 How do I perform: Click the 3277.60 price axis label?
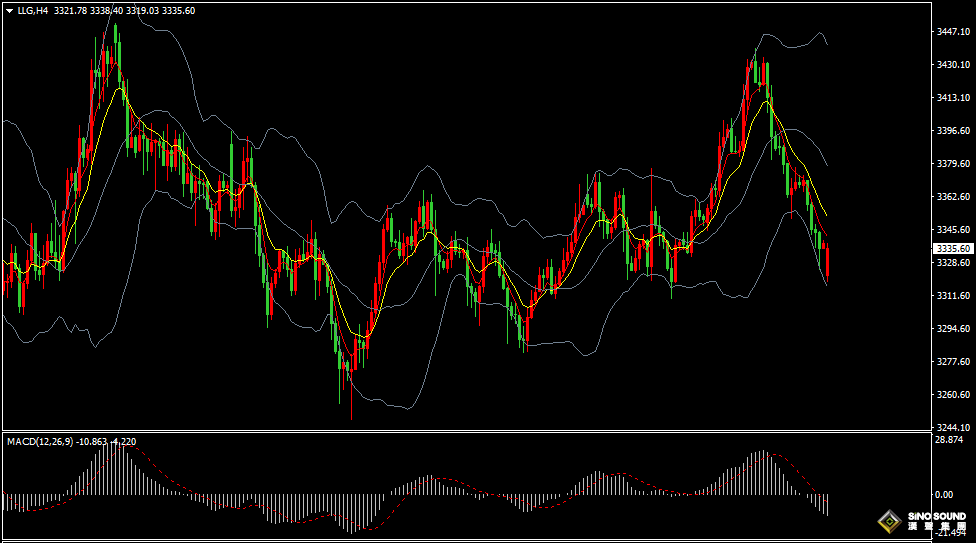953,362
